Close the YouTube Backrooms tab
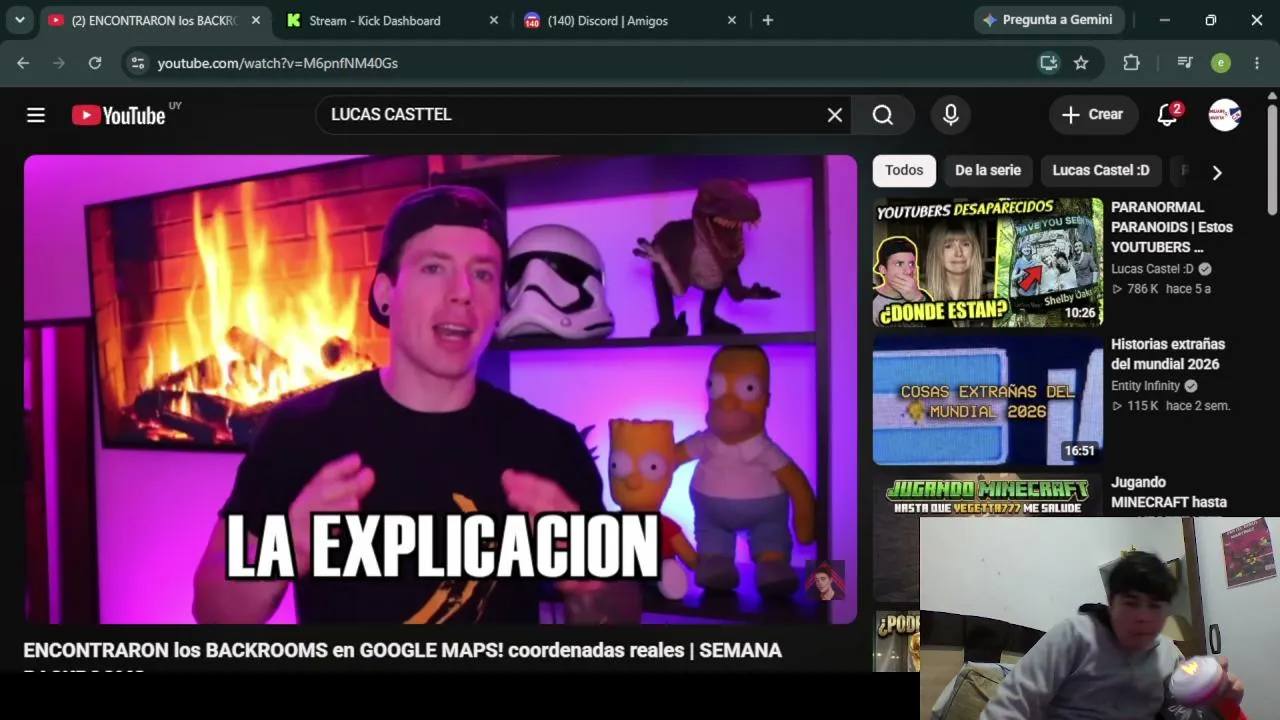1280x720 pixels. [x=255, y=20]
